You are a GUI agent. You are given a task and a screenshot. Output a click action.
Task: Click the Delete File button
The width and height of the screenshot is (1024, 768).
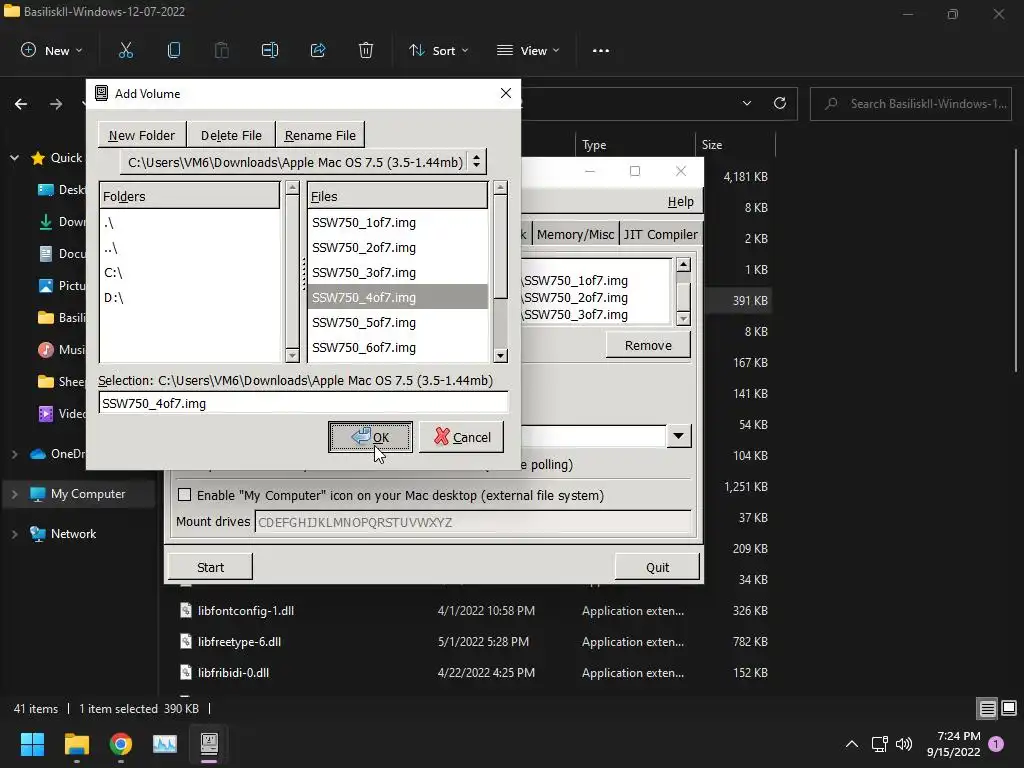pyautogui.click(x=231, y=135)
